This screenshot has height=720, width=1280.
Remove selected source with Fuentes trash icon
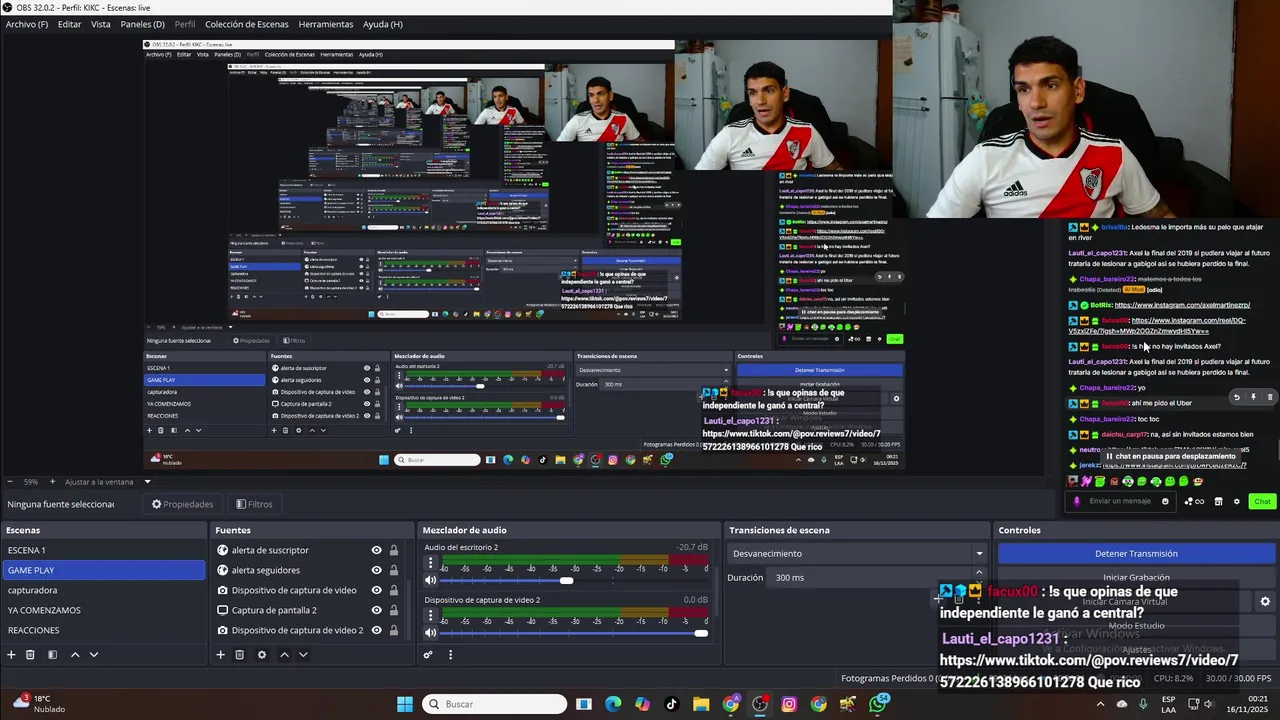pos(239,655)
